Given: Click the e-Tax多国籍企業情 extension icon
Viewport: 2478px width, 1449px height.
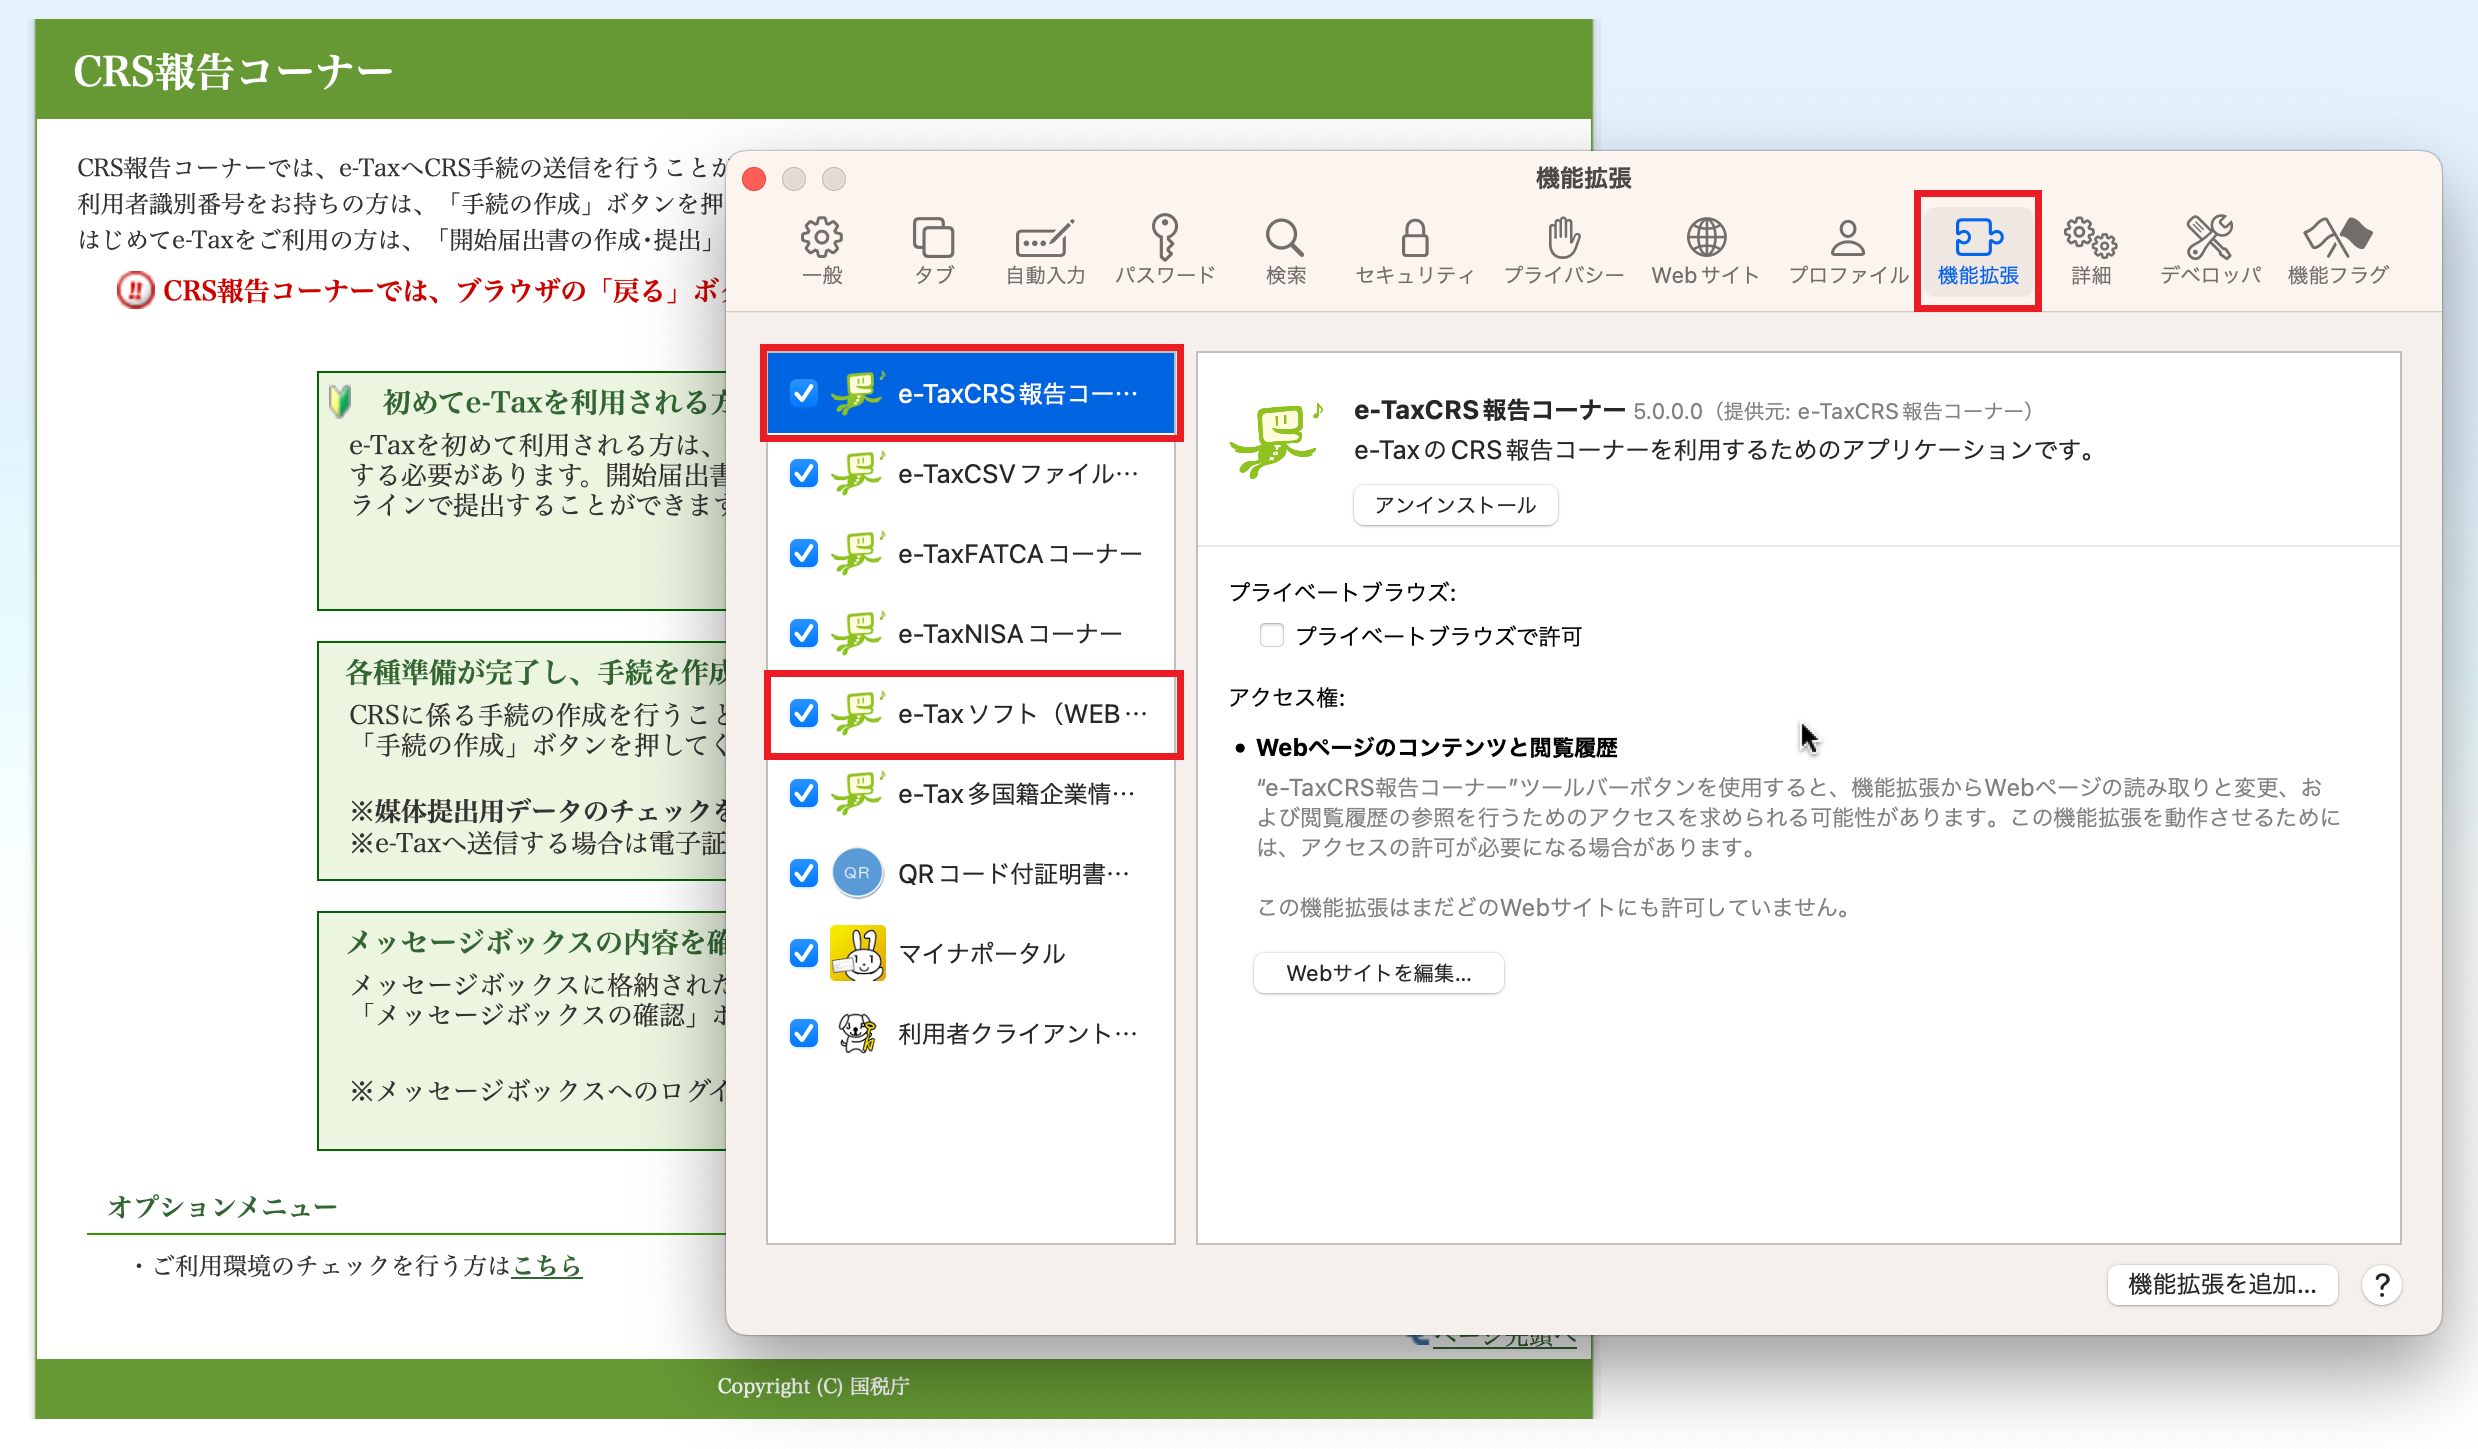Looking at the screenshot, I should (x=858, y=793).
